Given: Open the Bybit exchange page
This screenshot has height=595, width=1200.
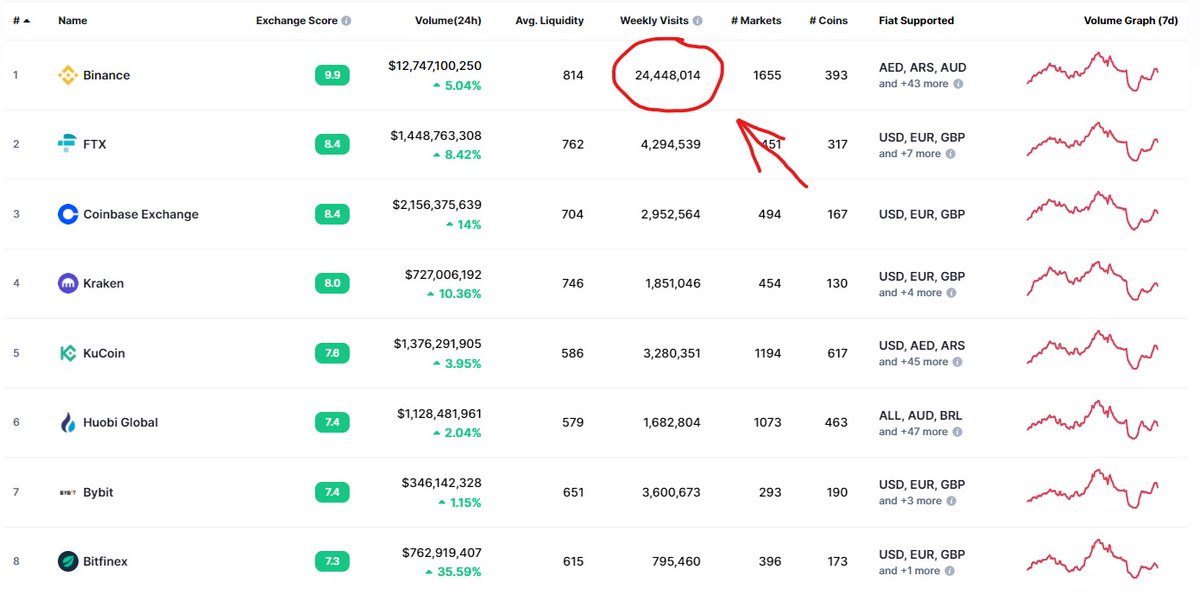Looking at the screenshot, I should 100,492.
